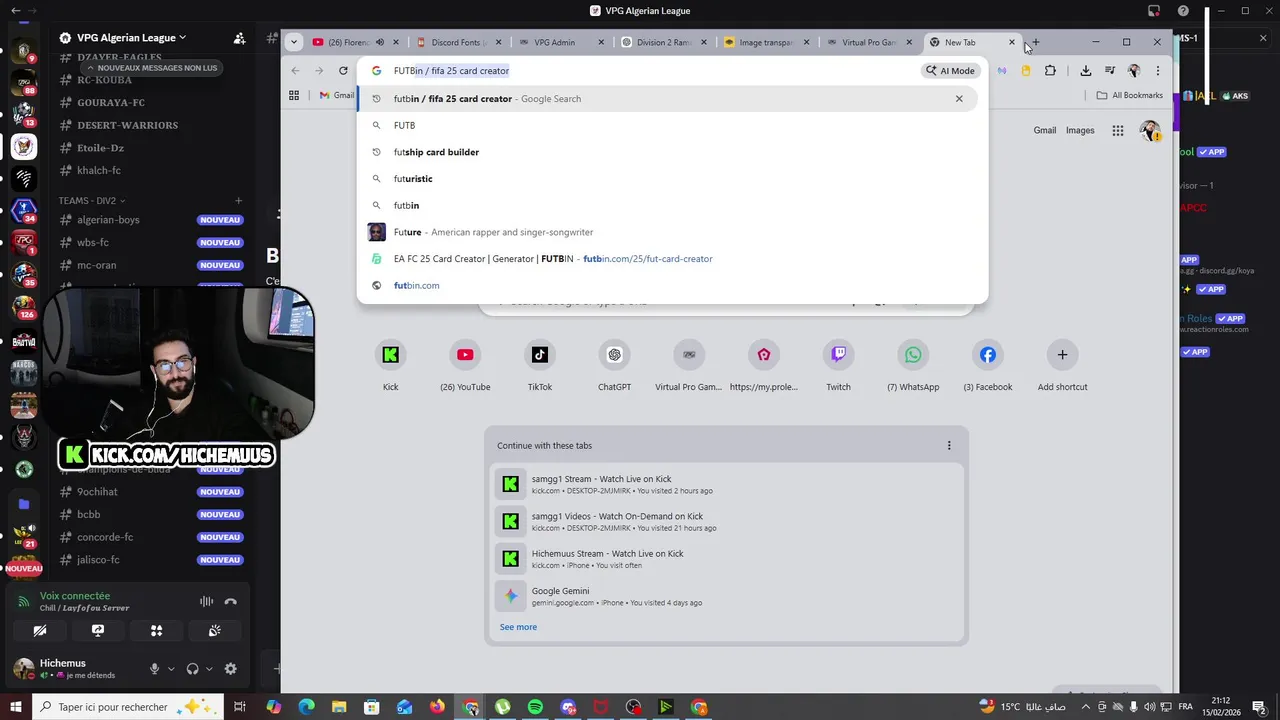Open Discord headphone options chevron
Image resolution: width=1280 pixels, height=720 pixels.
(x=209, y=669)
